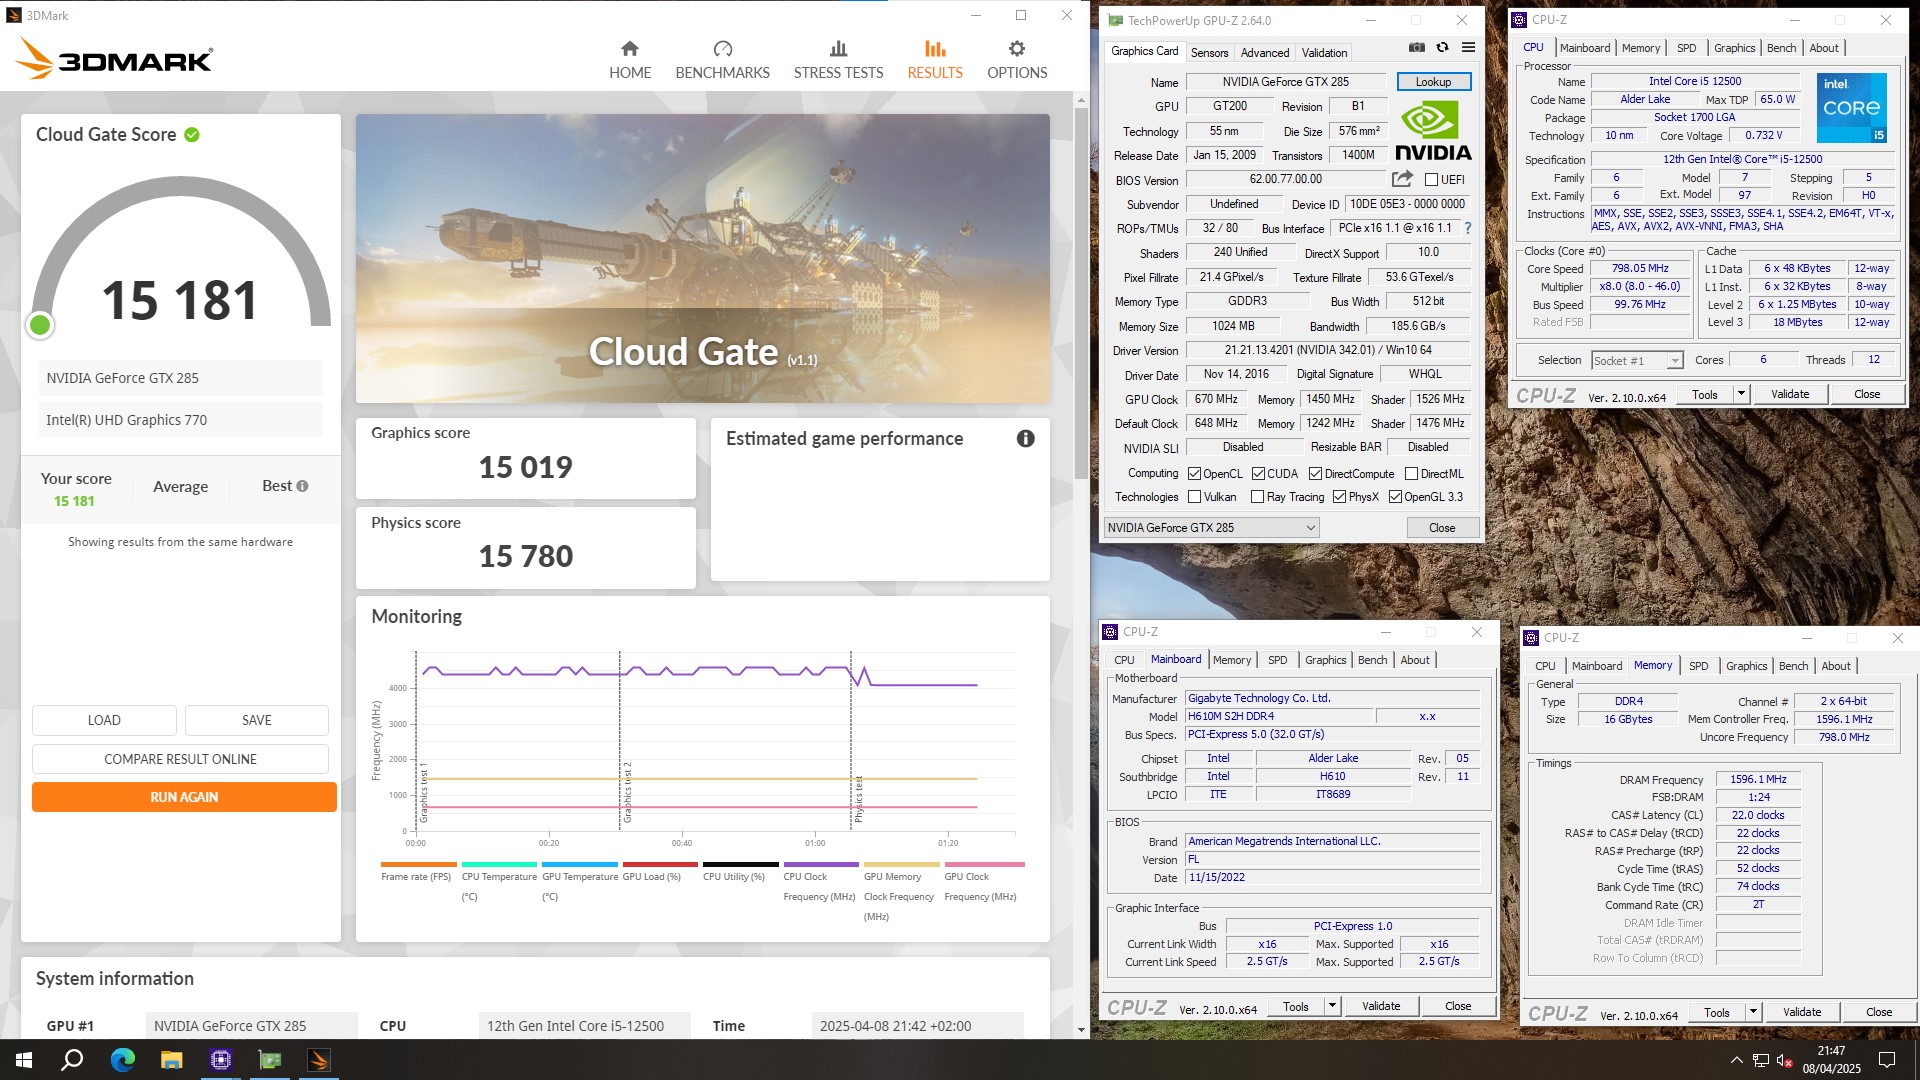
Task: Expand Tools dropdown arrow in Mainboard CPU-Z window
Action: 1332,1006
